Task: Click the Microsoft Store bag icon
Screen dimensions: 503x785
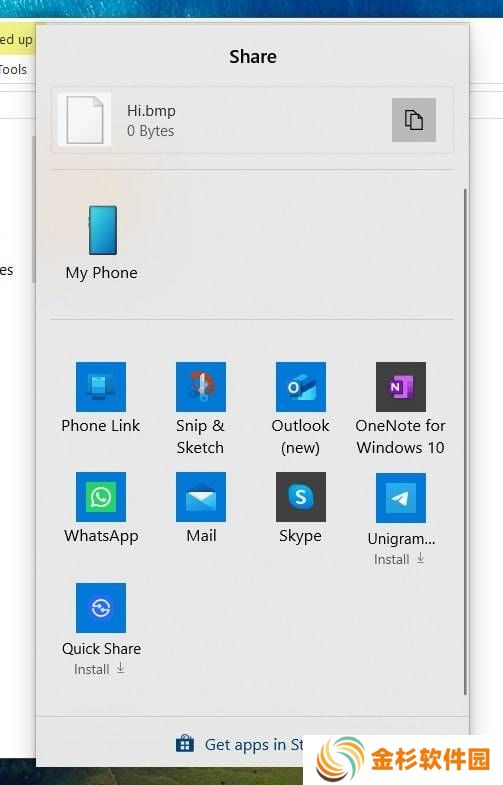Action: coord(185,744)
